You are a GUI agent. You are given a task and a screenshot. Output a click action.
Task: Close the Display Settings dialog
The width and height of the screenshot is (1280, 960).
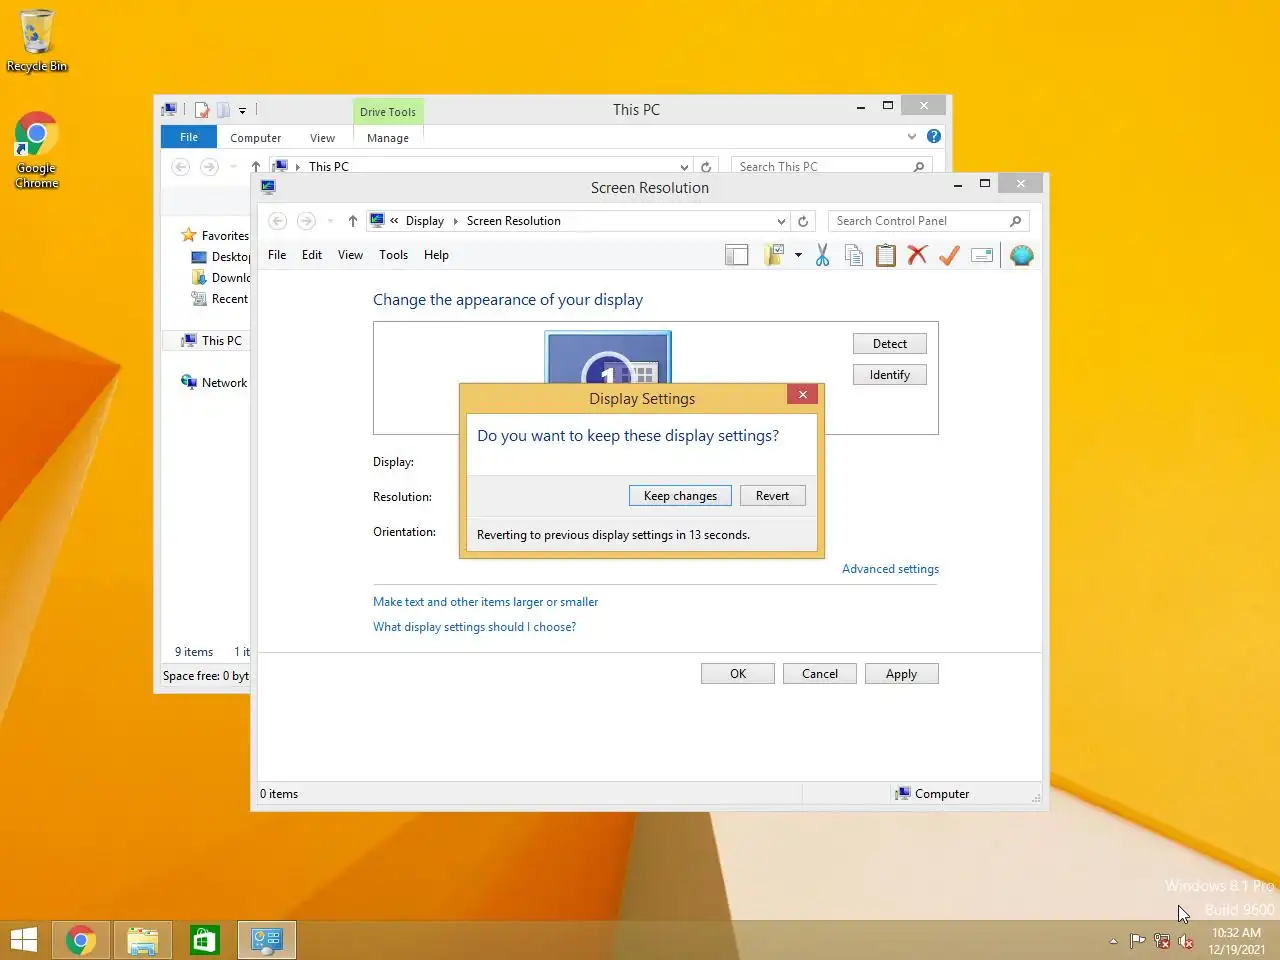[802, 395]
